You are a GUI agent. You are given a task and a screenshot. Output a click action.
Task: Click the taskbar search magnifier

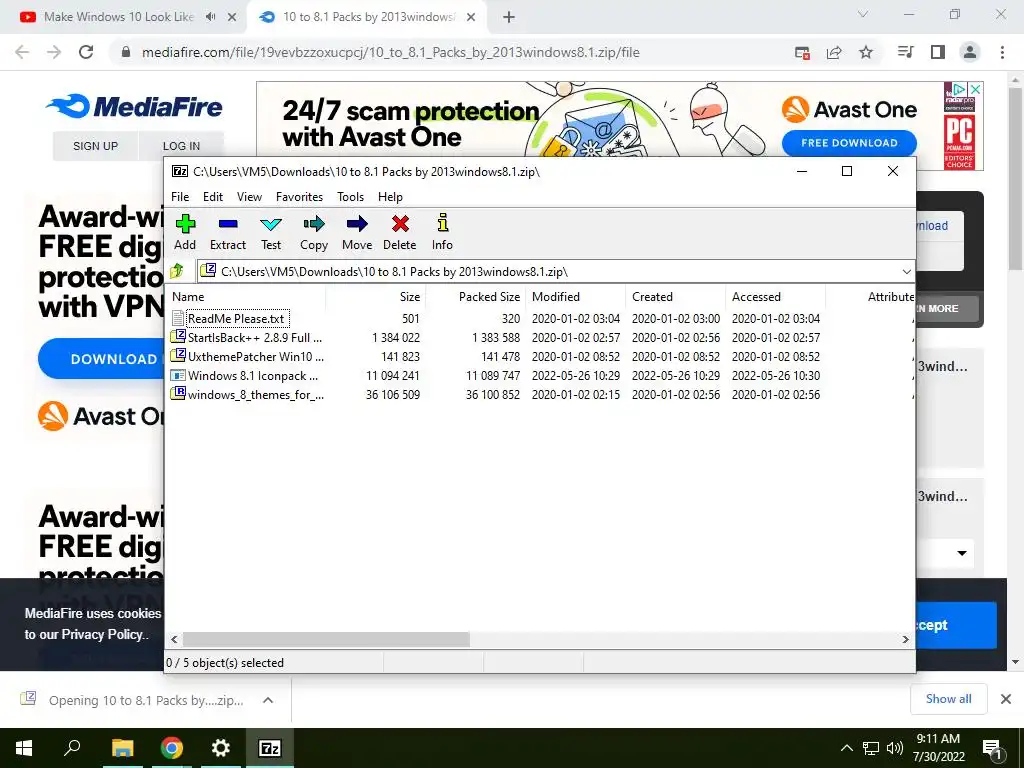click(x=72, y=747)
